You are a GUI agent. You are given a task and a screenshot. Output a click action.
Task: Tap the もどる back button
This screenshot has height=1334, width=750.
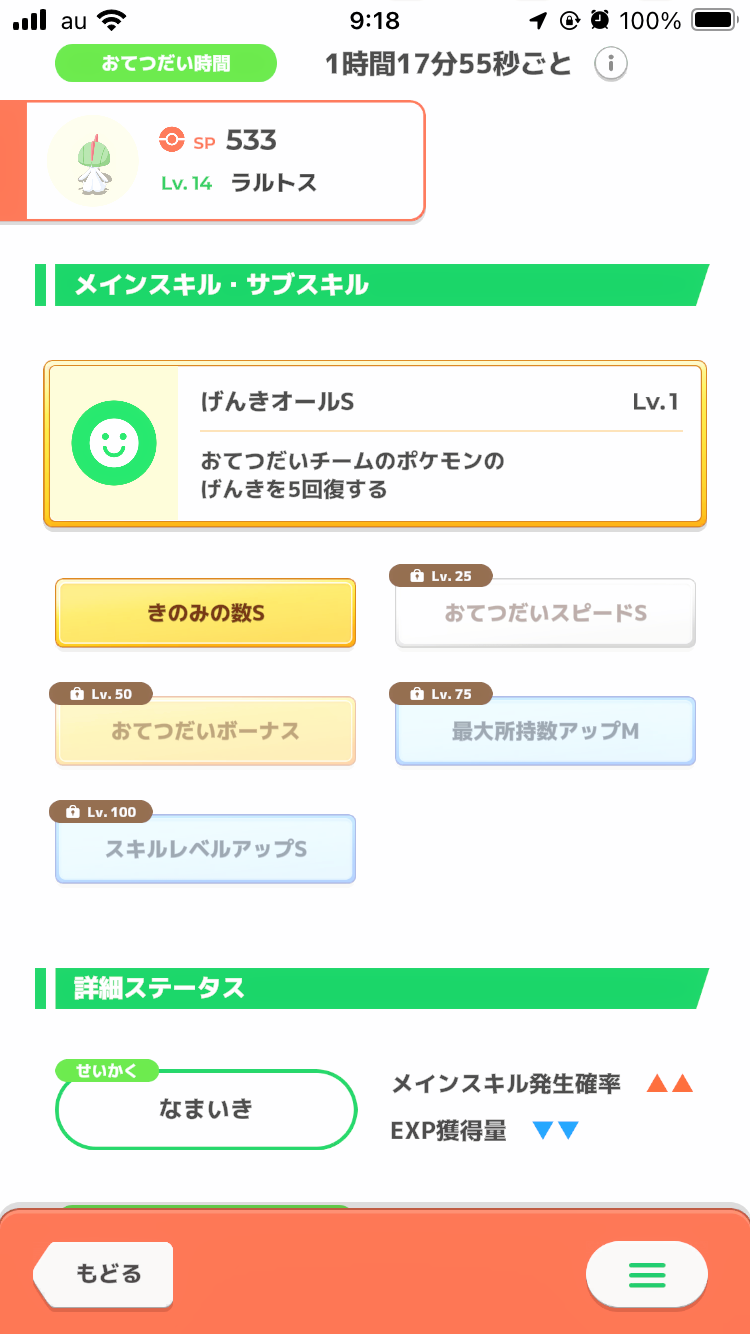[104, 1274]
